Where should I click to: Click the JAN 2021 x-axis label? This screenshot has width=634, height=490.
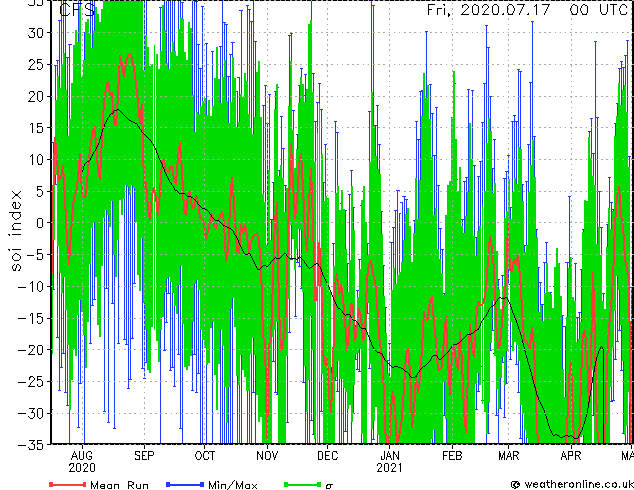click(x=389, y=462)
